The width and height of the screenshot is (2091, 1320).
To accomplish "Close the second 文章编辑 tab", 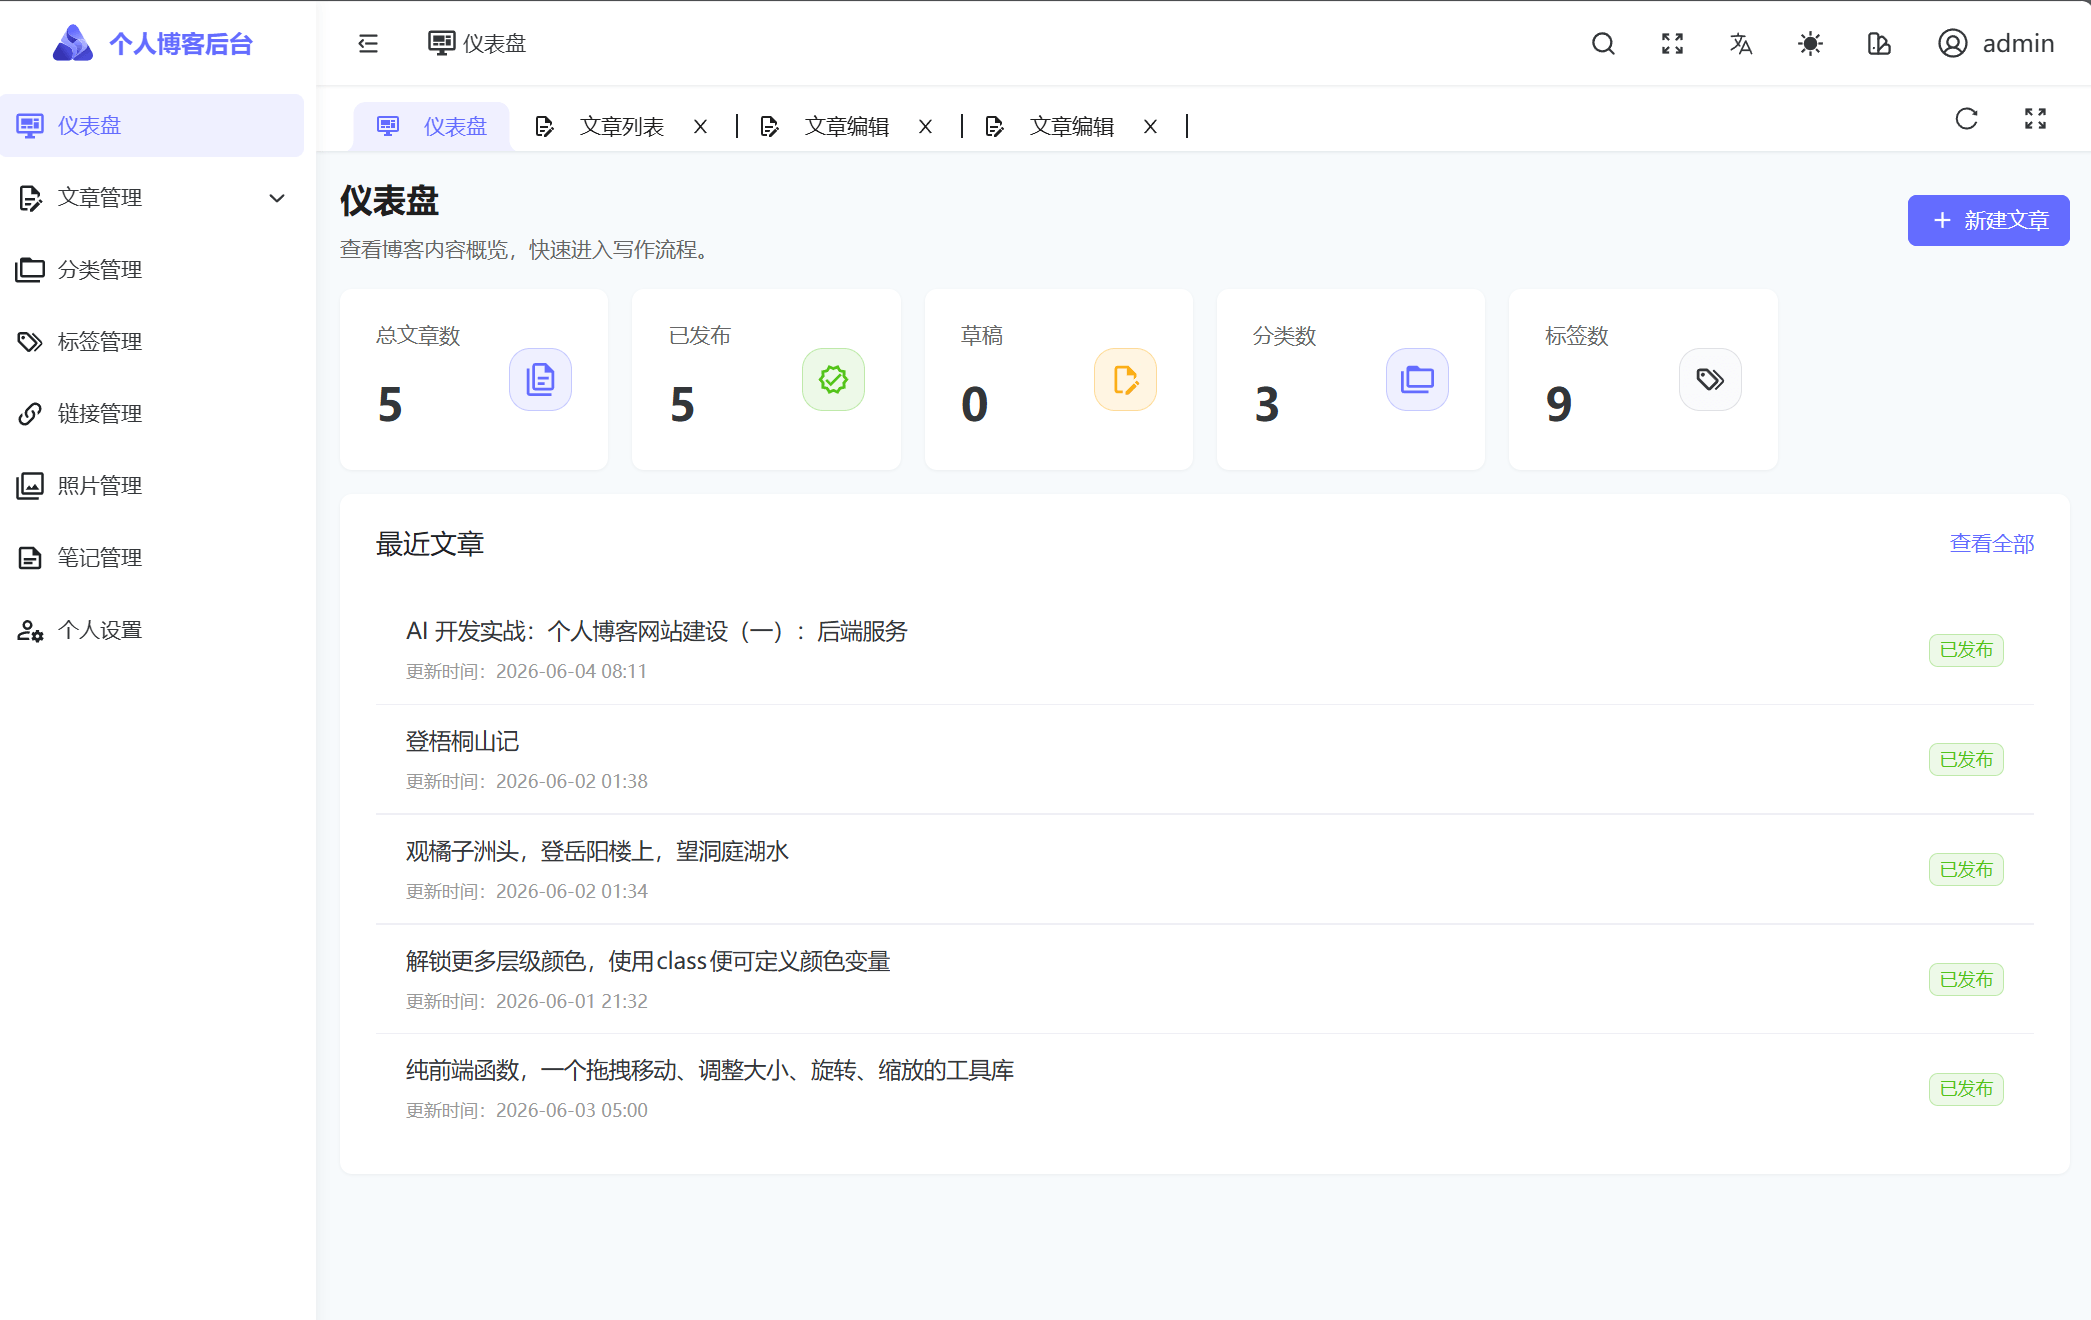I will pyautogui.click(x=1151, y=126).
